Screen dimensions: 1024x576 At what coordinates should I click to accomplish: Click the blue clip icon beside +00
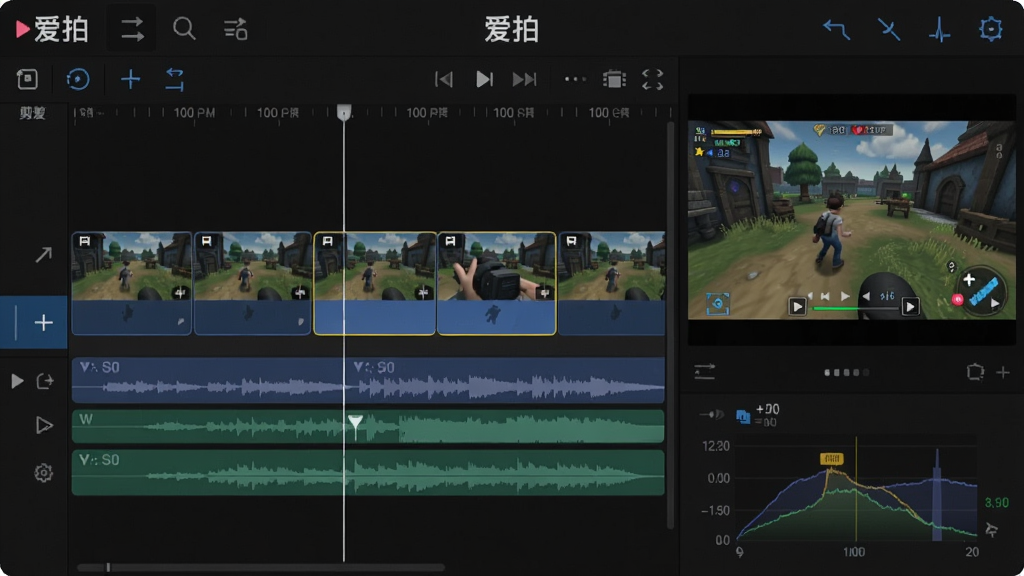743,416
